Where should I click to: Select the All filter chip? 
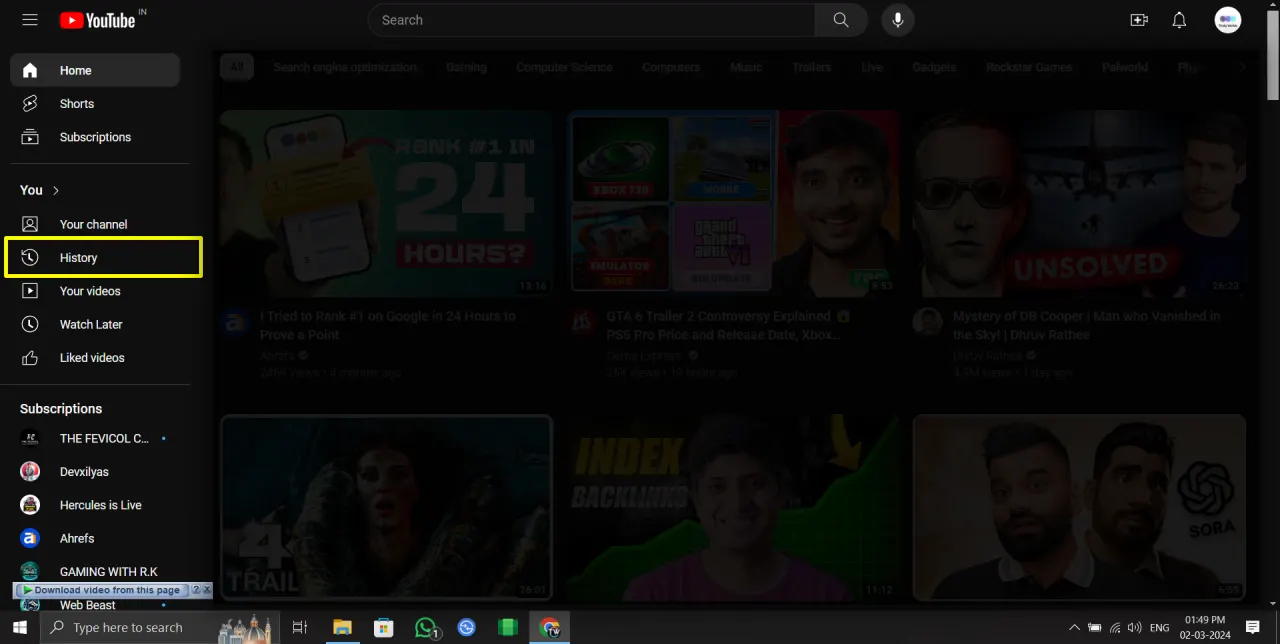(x=236, y=67)
